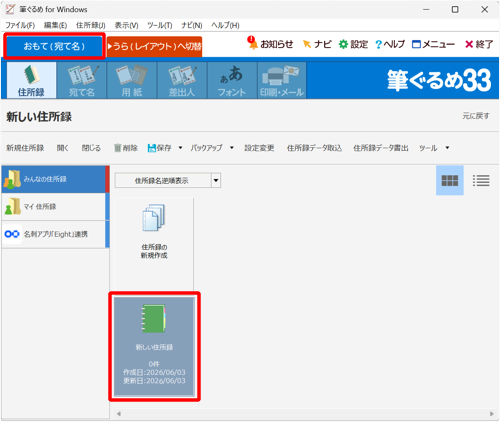Open the 住所録(J) menu

coord(91,25)
